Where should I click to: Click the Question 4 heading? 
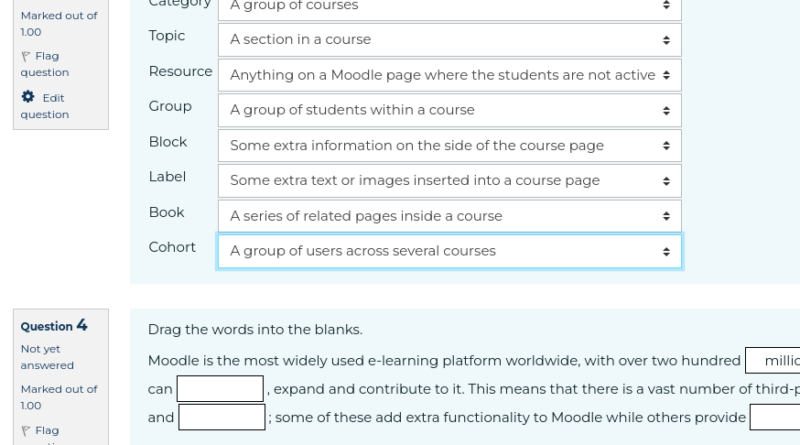54,326
